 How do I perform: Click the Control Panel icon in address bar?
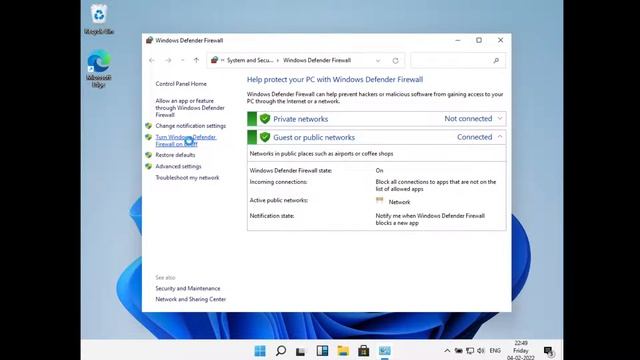point(214,60)
